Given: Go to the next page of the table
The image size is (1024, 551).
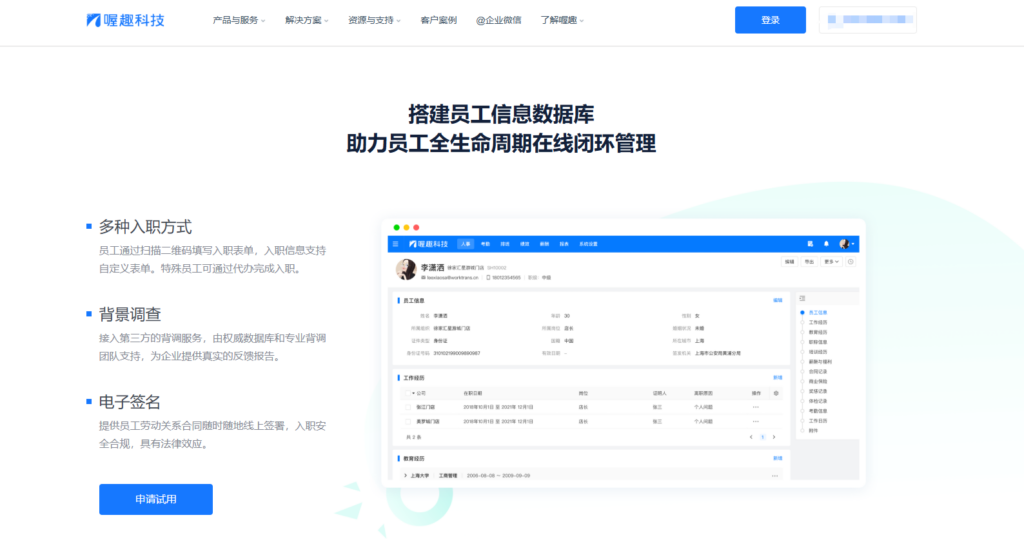Looking at the screenshot, I should (774, 437).
